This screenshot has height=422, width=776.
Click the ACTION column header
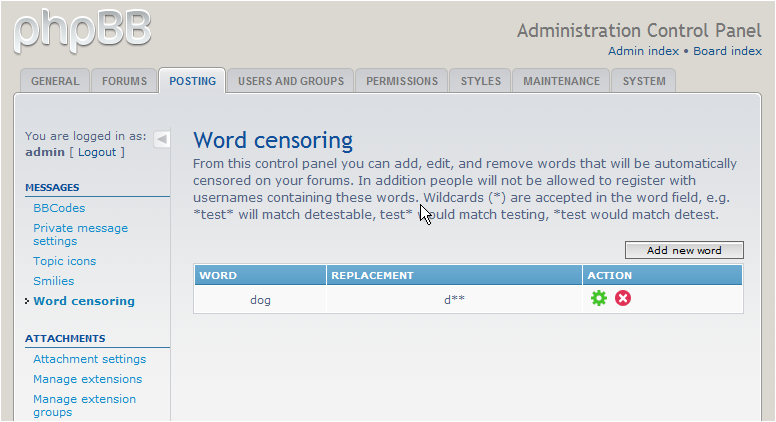point(662,275)
